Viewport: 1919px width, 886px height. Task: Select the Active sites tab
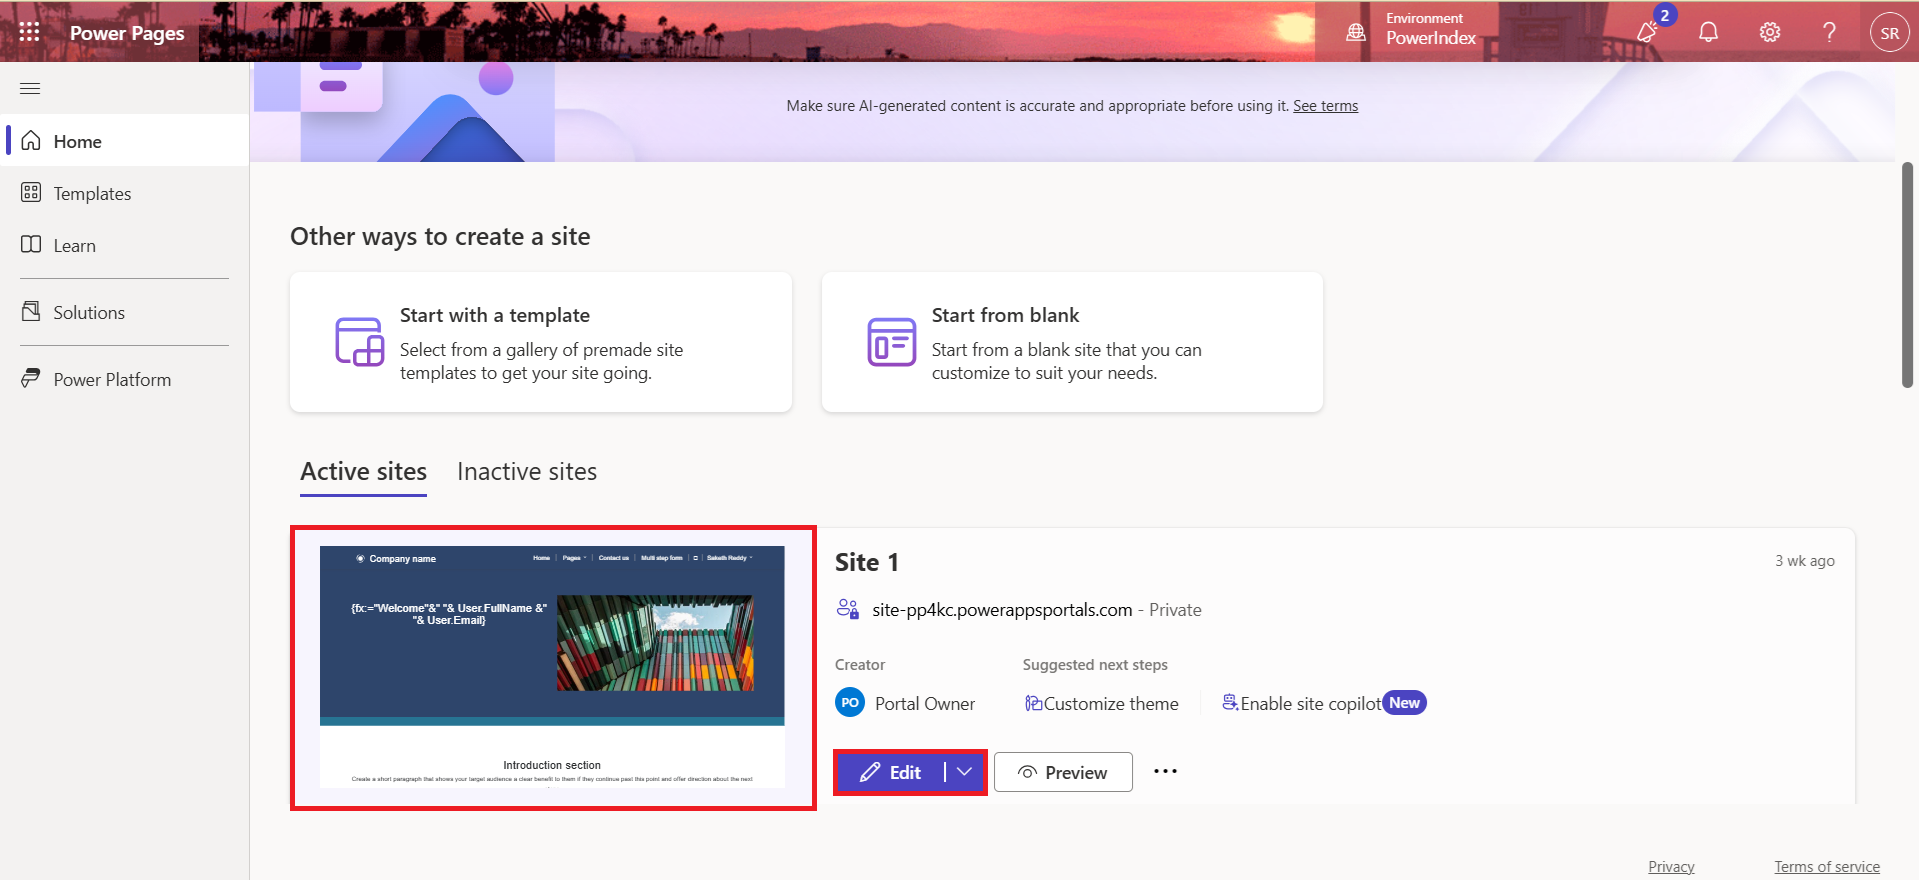coord(363,472)
